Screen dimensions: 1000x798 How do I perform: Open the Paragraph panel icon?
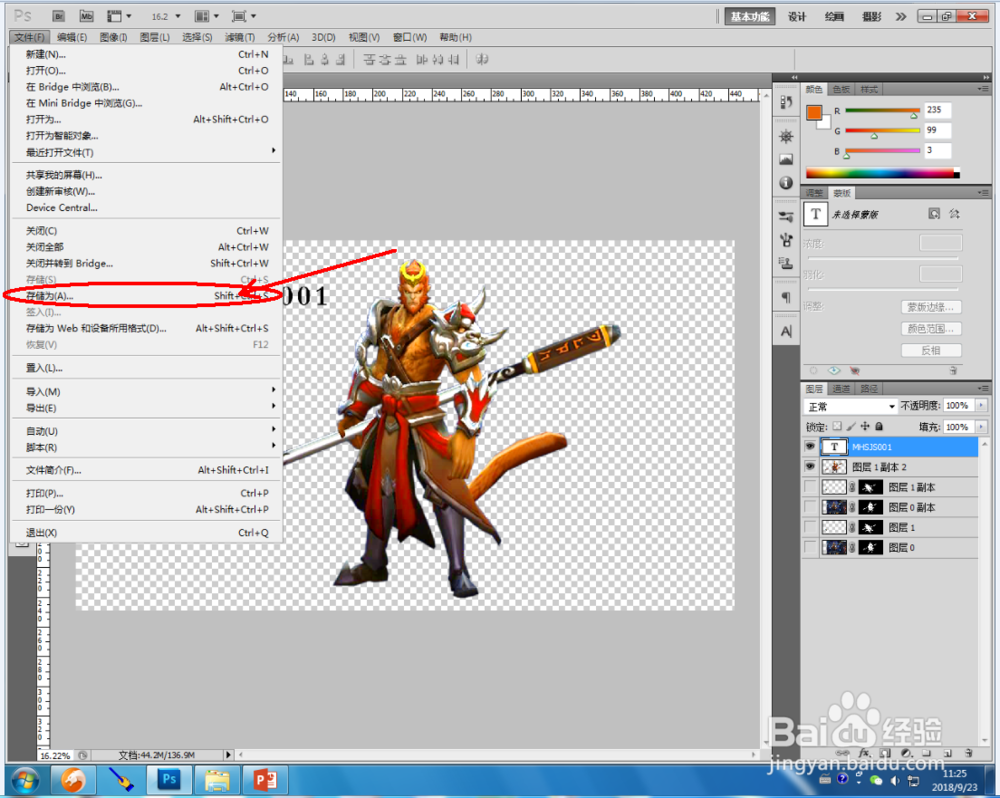pyautogui.click(x=786, y=297)
